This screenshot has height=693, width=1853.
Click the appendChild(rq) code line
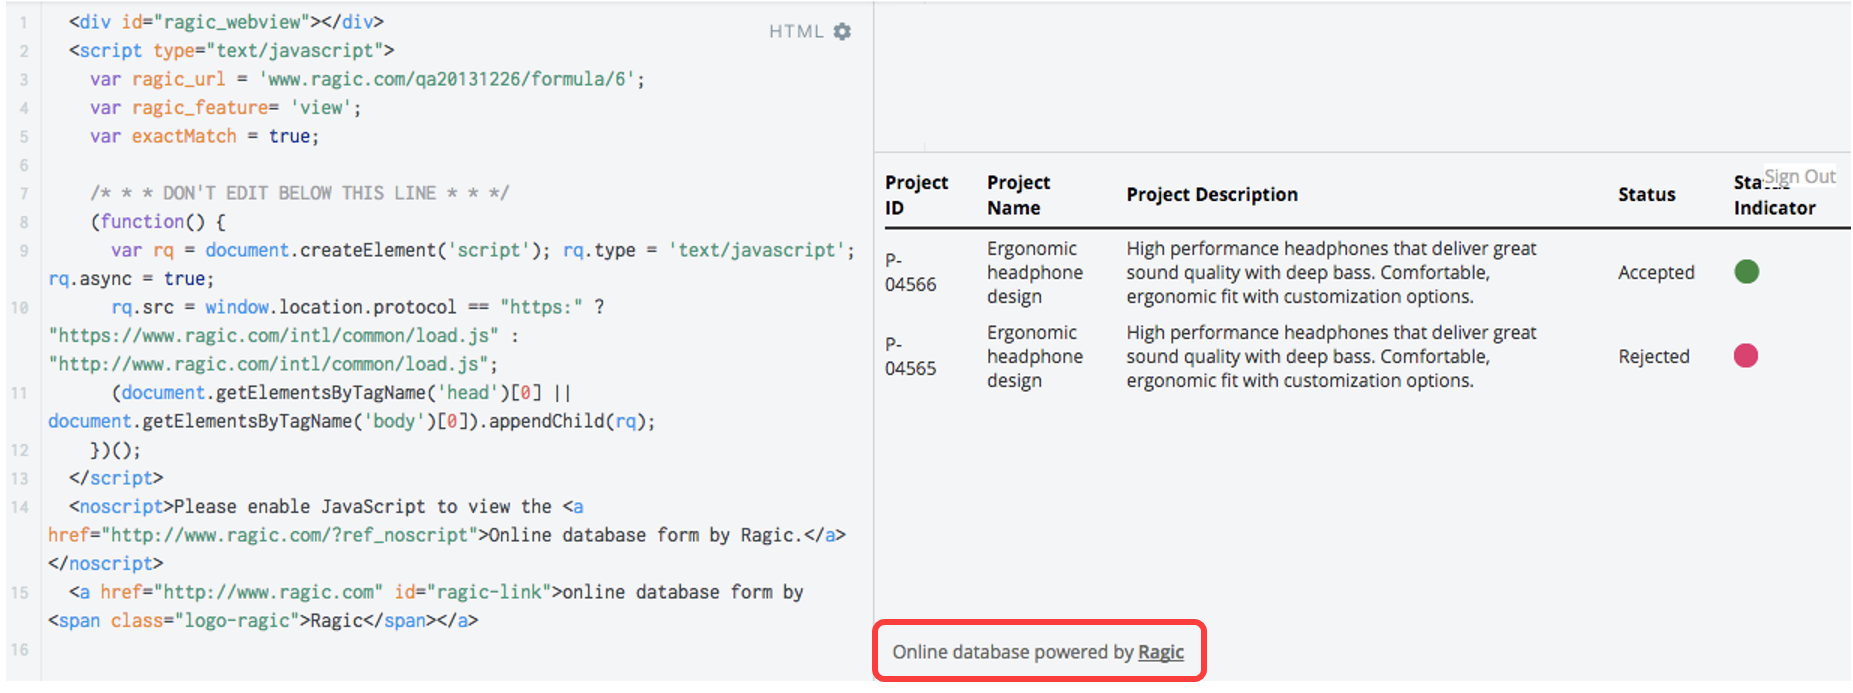352,421
